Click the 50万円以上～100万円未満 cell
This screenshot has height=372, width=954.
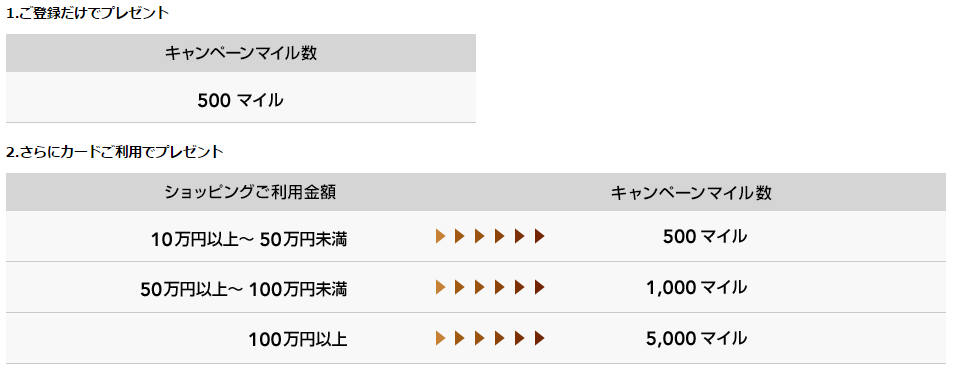coord(243,289)
